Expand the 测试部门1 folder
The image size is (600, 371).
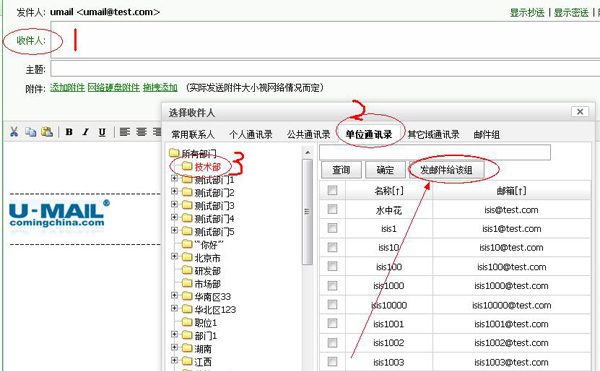click(174, 178)
